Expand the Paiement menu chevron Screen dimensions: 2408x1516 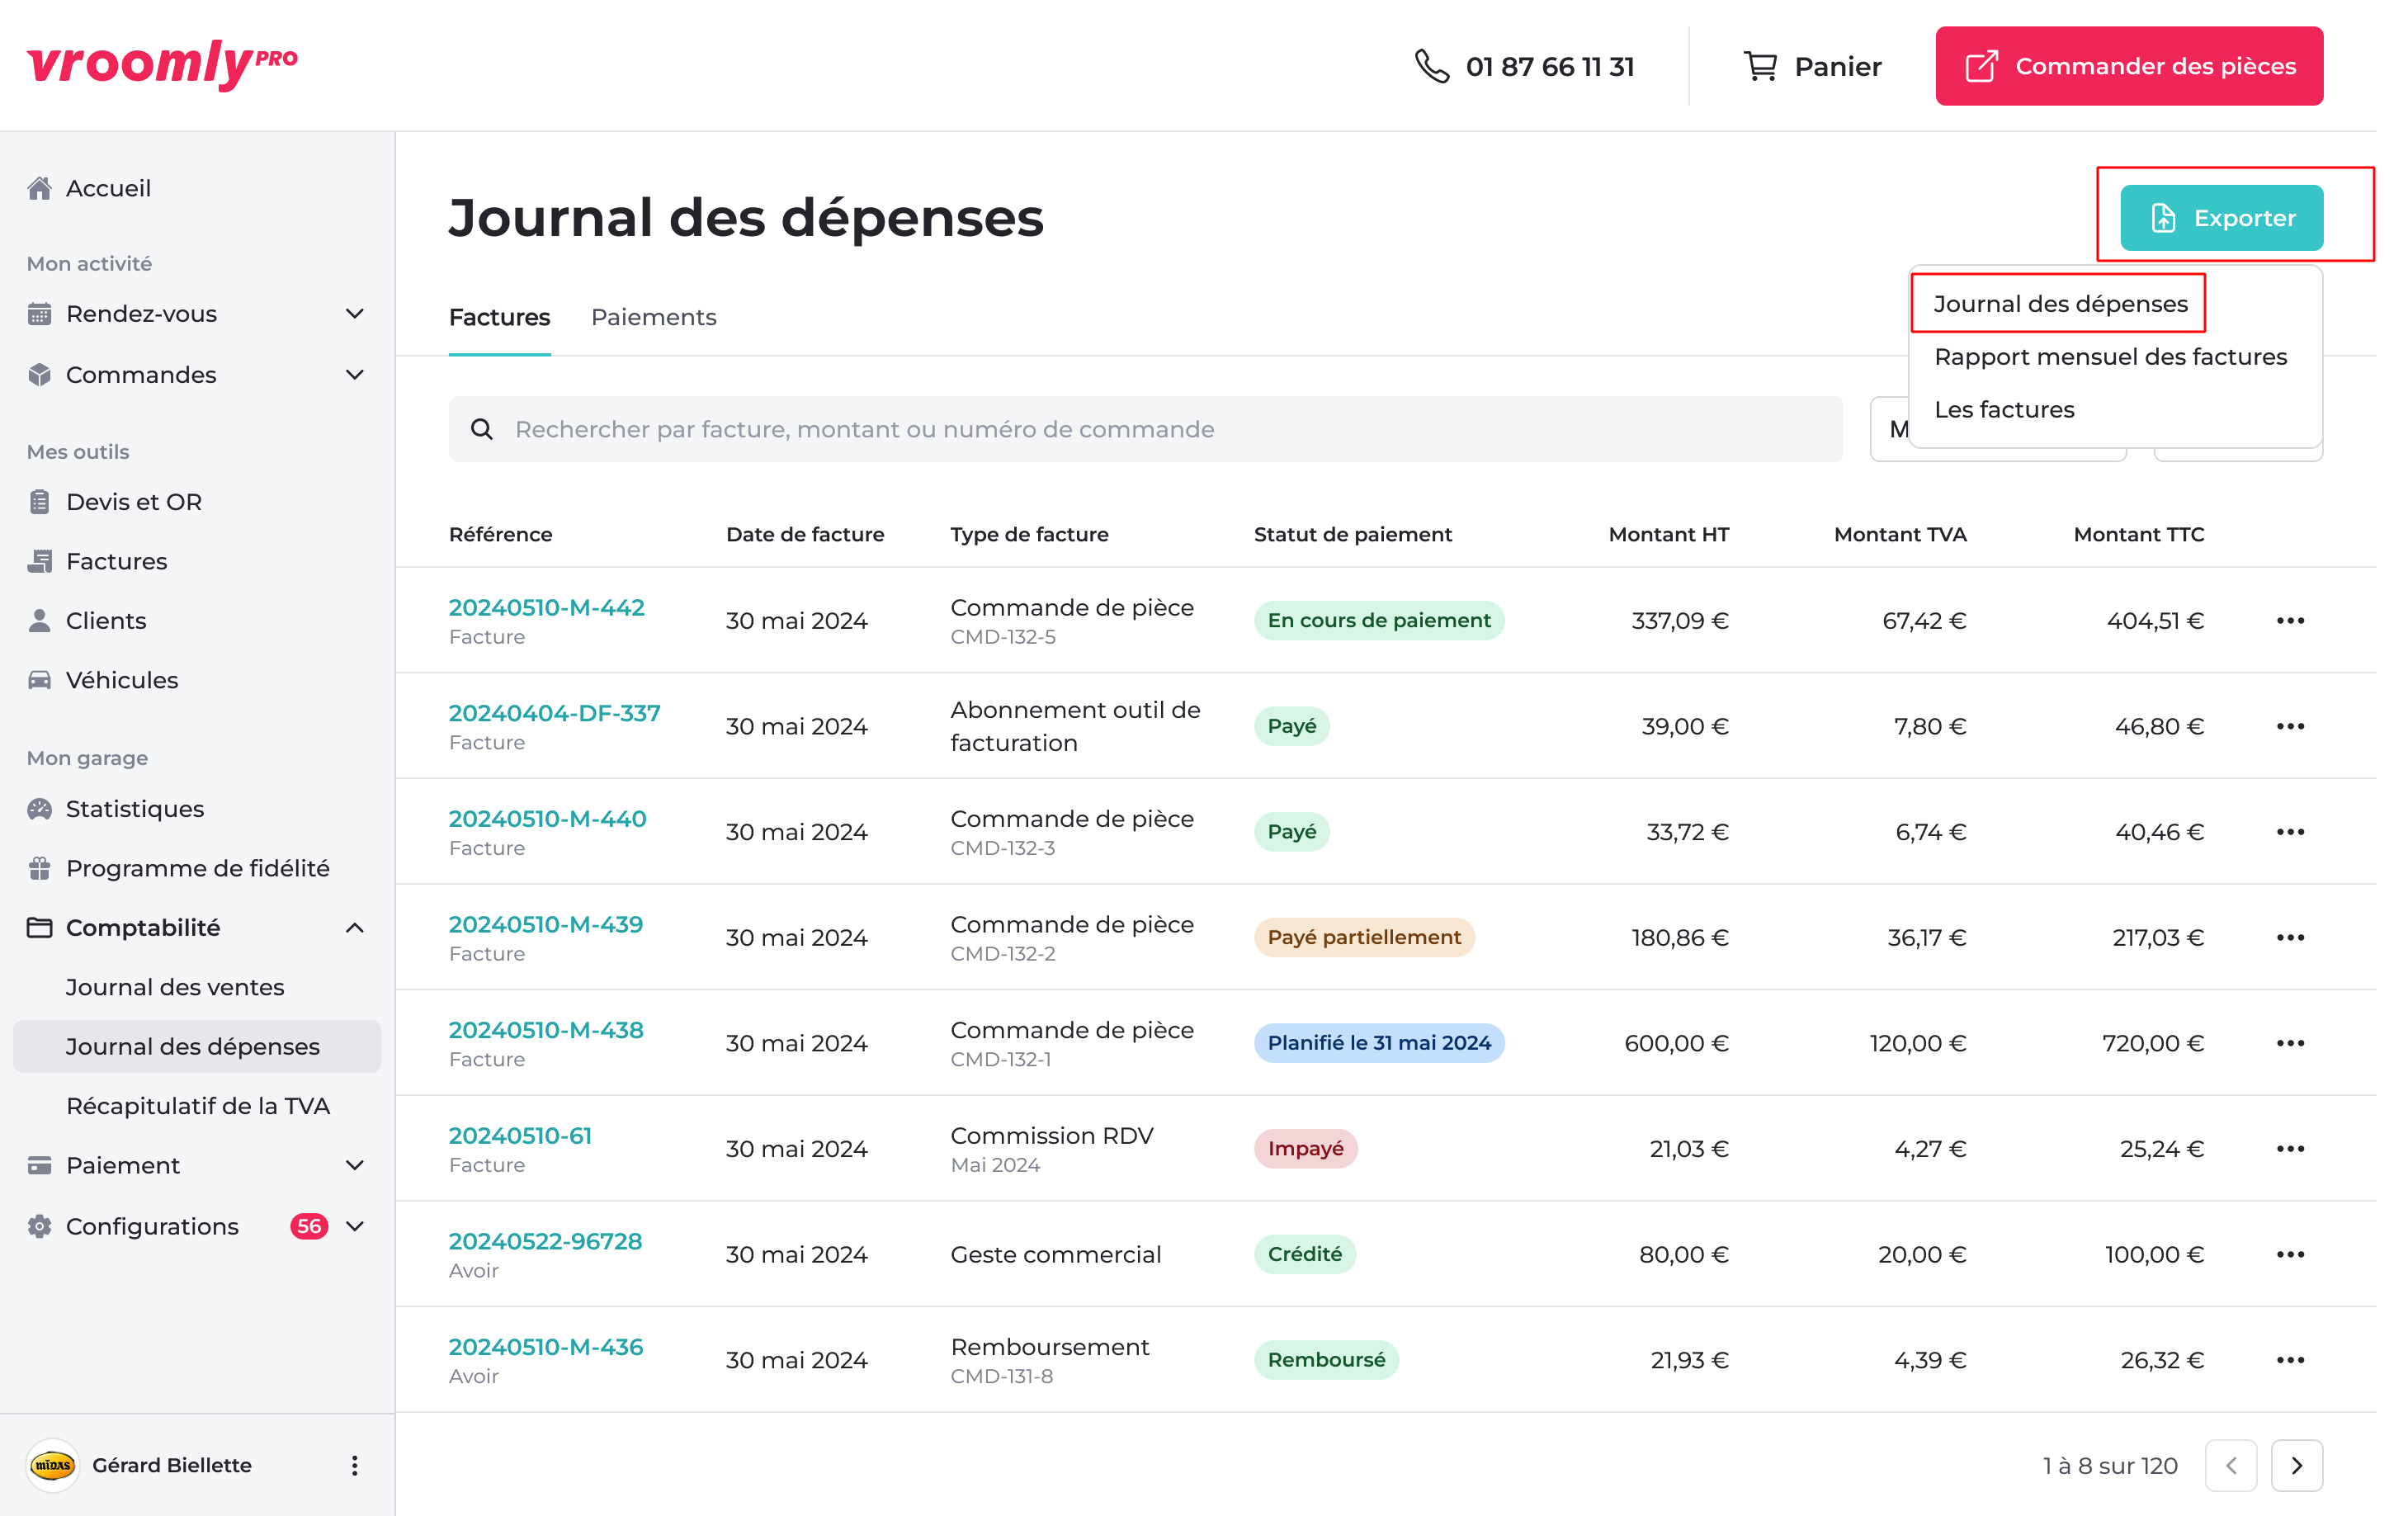click(x=354, y=1165)
